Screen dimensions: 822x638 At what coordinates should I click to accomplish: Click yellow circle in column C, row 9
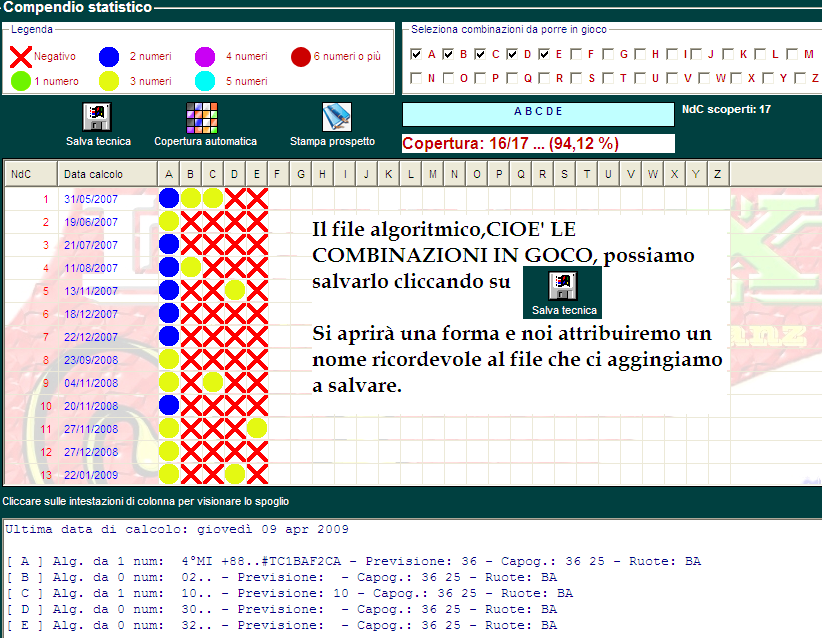pyautogui.click(x=213, y=382)
